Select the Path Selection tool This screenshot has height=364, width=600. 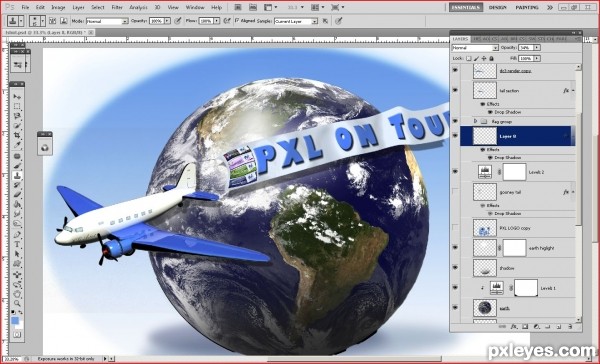(17, 254)
